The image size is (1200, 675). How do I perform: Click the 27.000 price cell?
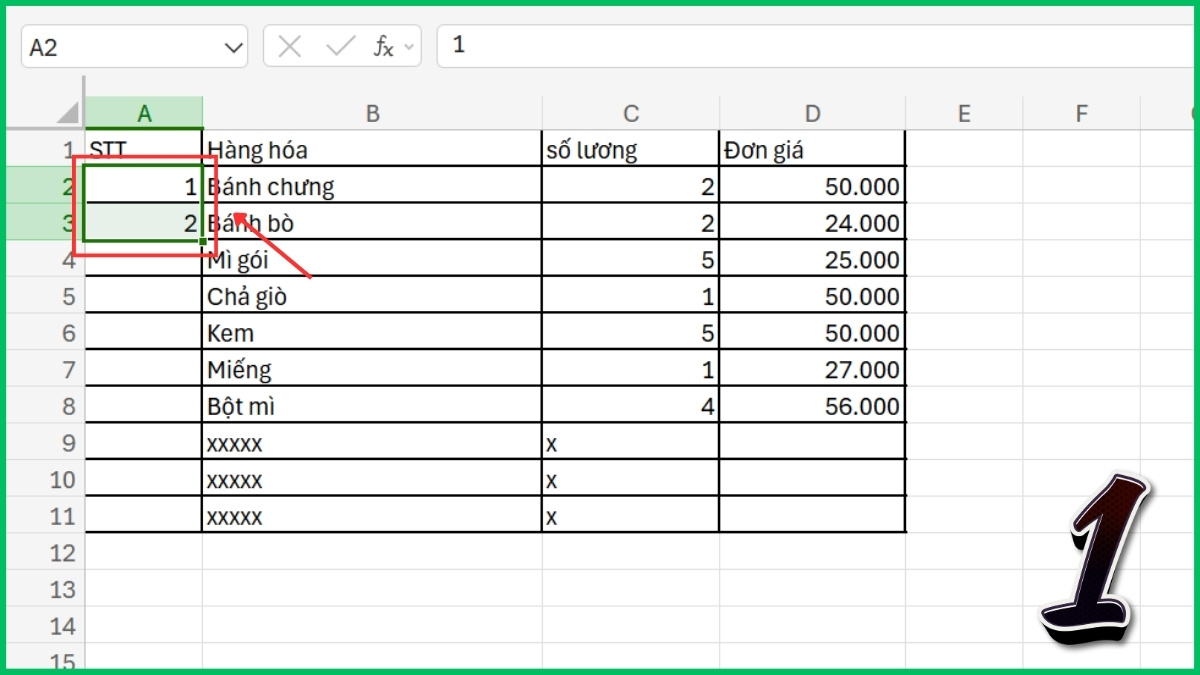812,369
